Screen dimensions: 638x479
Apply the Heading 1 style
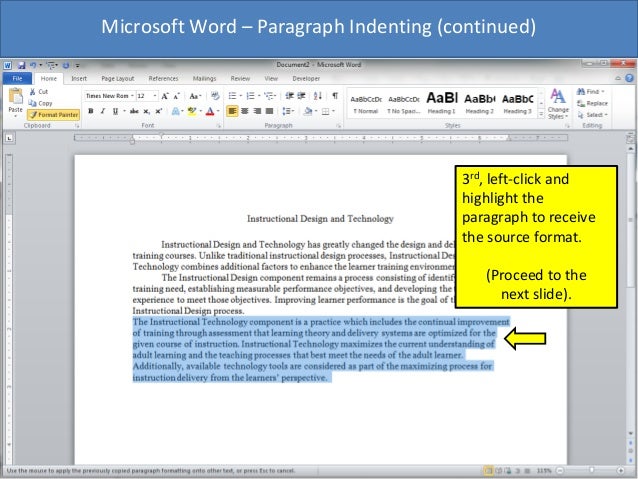click(x=441, y=103)
